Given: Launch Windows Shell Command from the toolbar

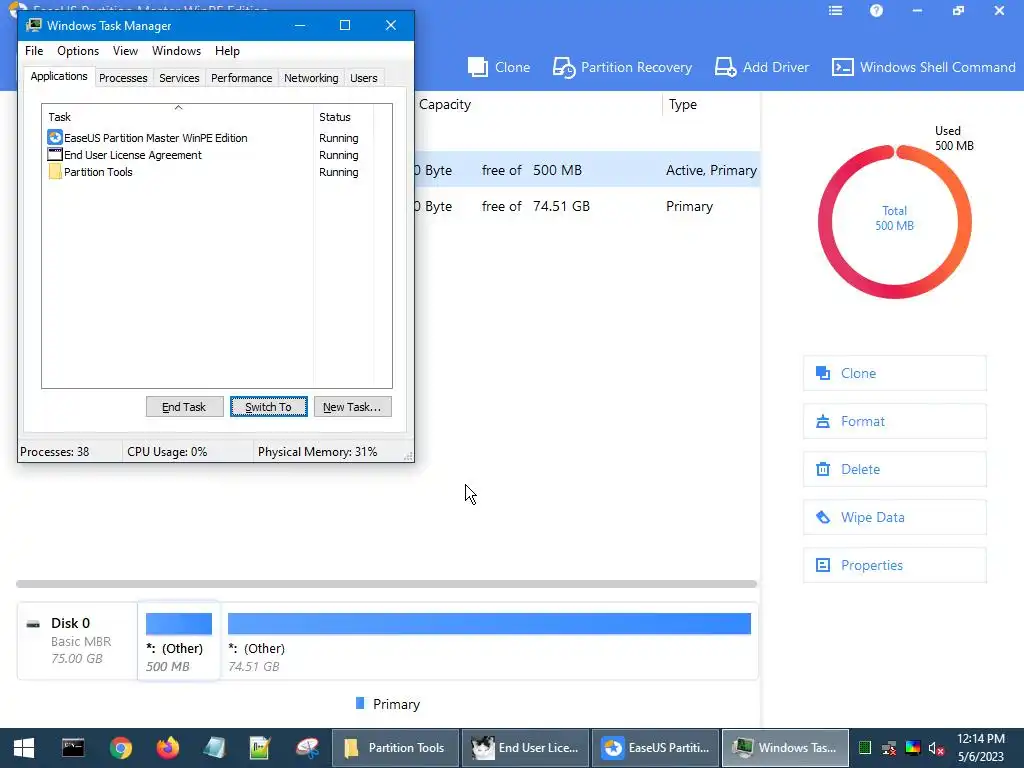Looking at the screenshot, I should (x=923, y=67).
